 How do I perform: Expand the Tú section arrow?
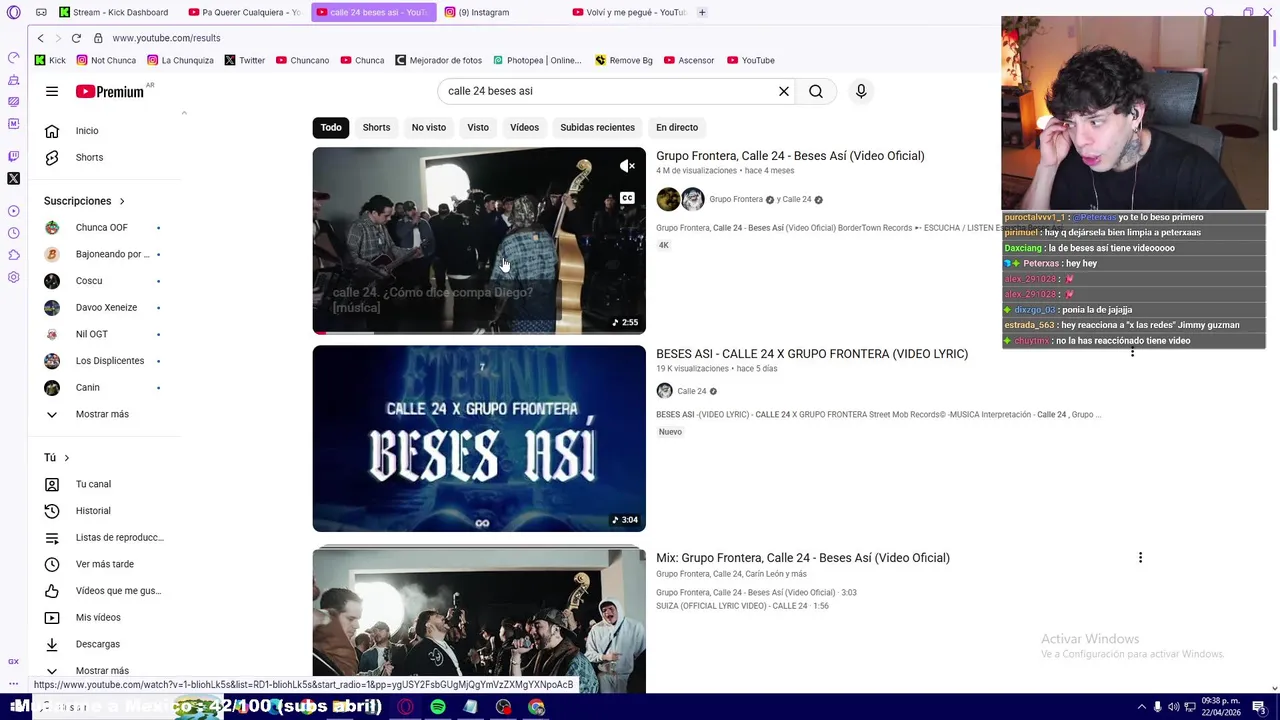[x=67, y=457]
